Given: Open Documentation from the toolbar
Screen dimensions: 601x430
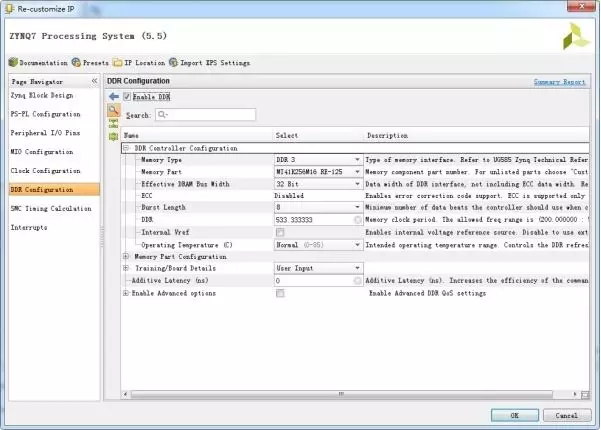Looking at the screenshot, I should pos(38,62).
